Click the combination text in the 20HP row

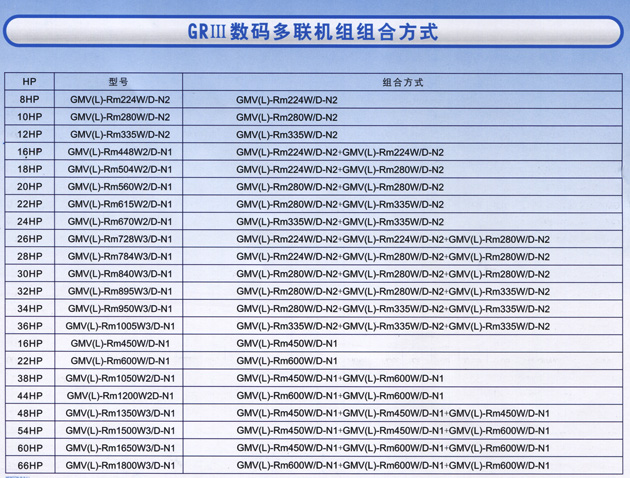pyautogui.click(x=340, y=187)
